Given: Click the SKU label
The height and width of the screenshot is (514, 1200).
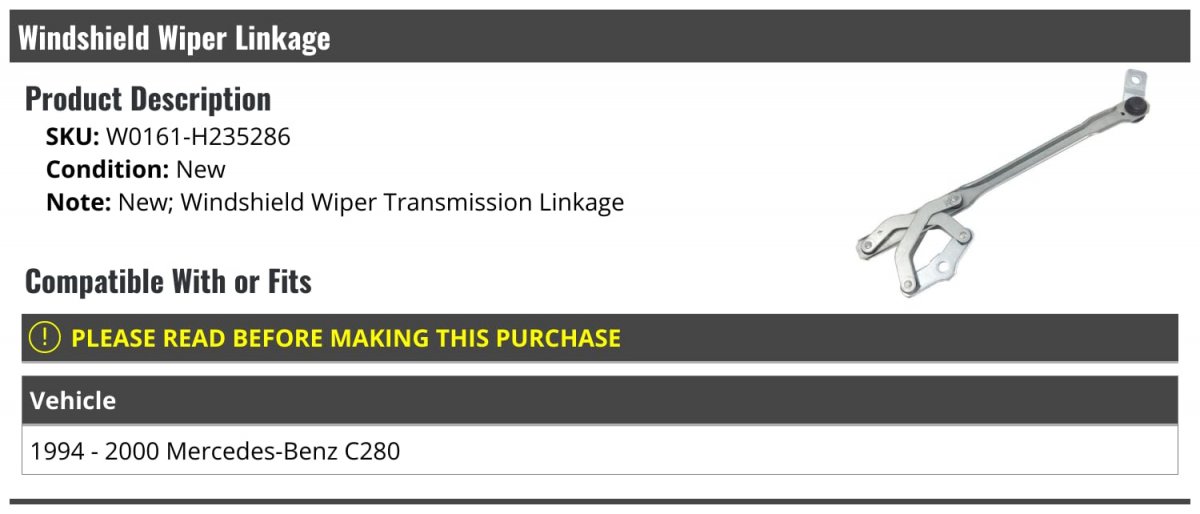Looking at the screenshot, I should pyautogui.click(x=72, y=137).
